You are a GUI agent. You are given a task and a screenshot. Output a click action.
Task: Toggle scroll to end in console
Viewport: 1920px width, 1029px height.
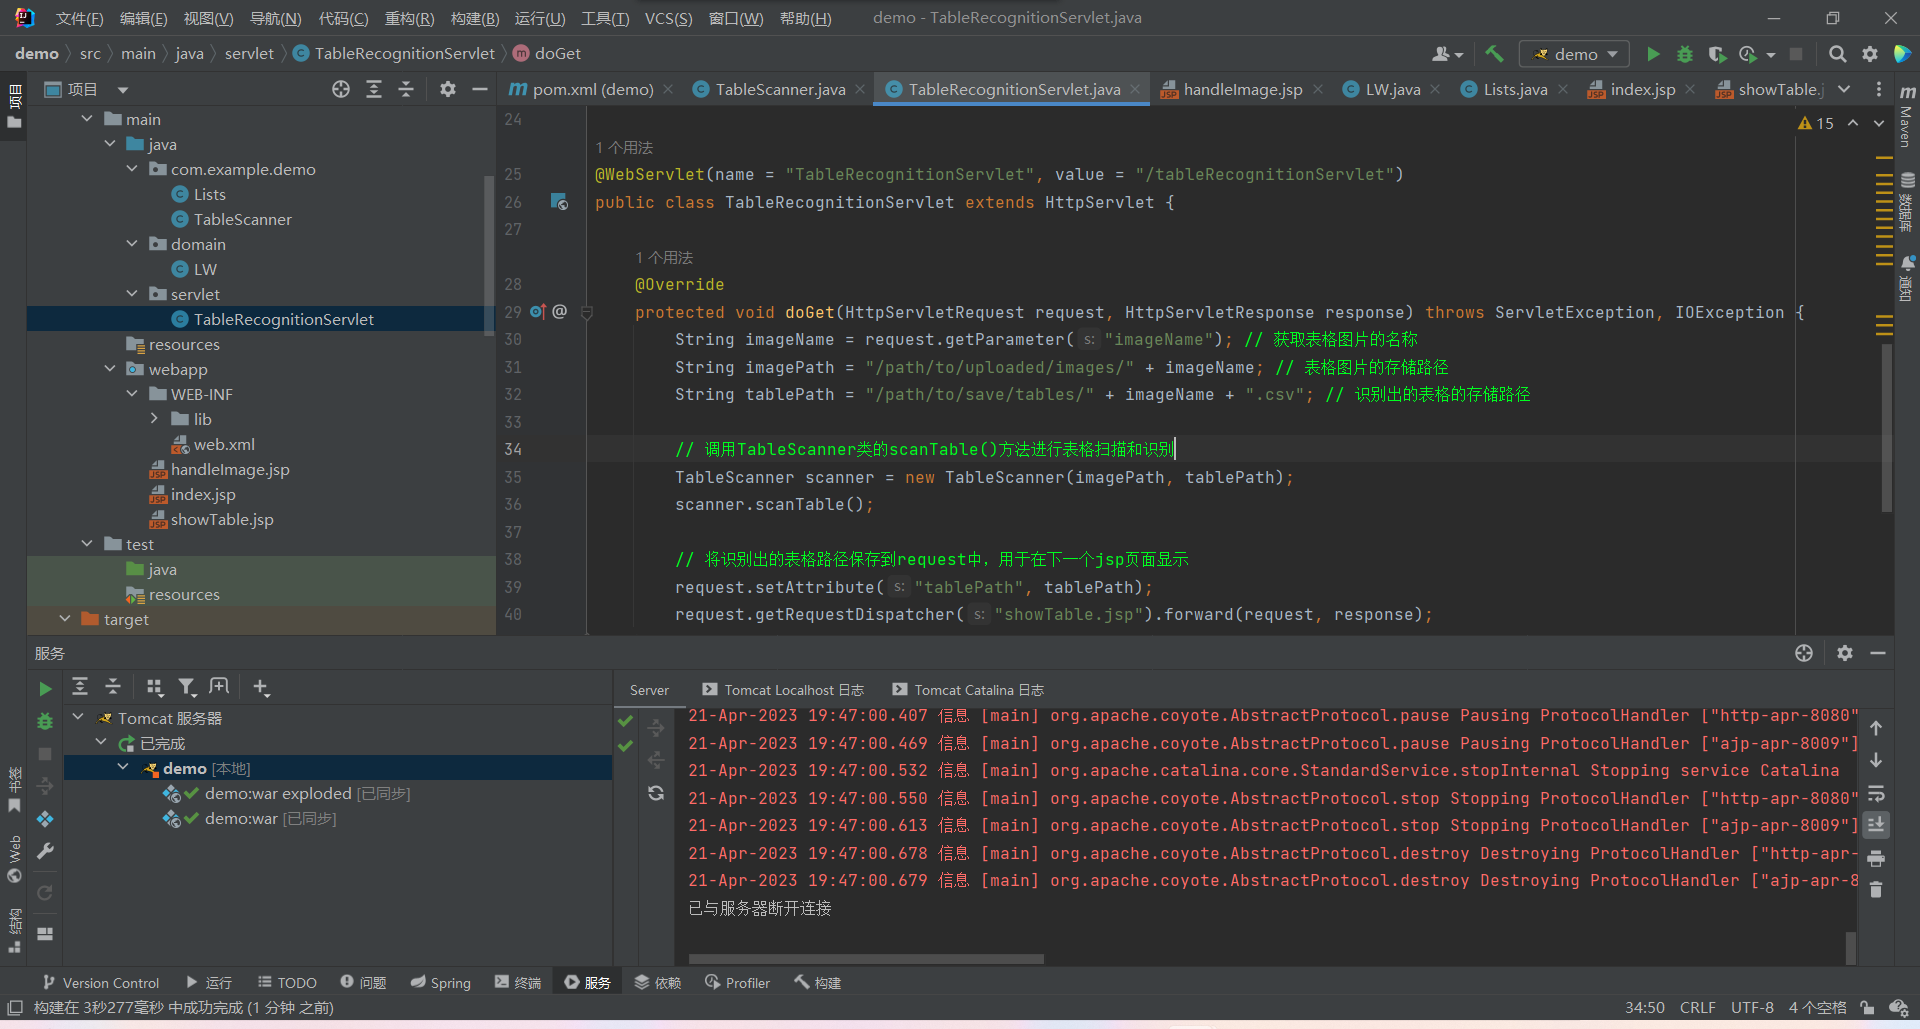pos(1876,825)
